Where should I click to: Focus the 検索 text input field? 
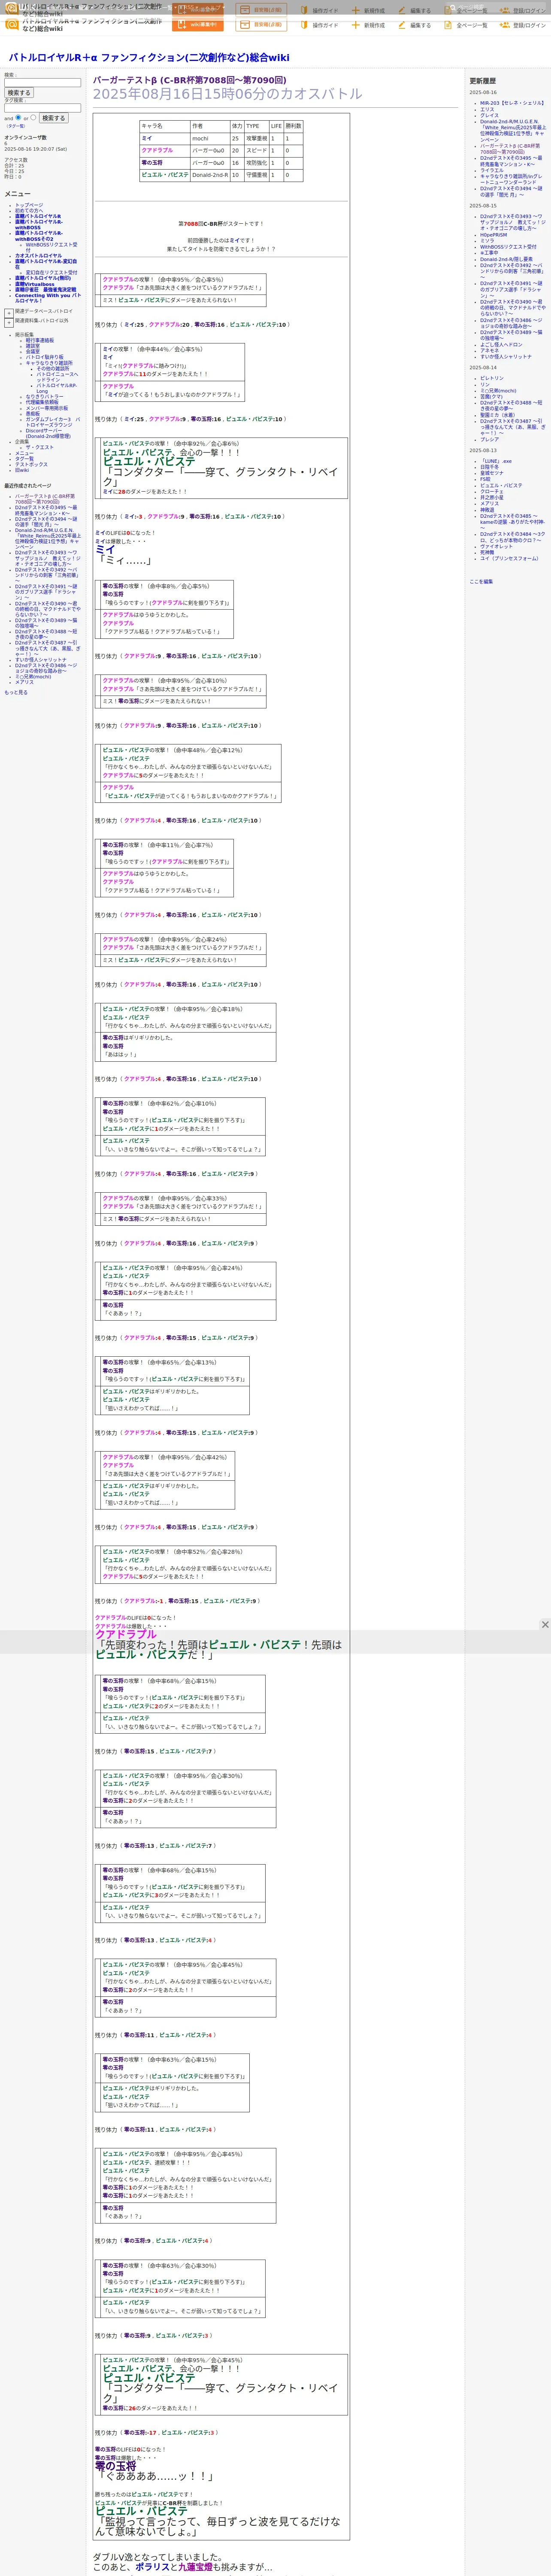[42, 82]
